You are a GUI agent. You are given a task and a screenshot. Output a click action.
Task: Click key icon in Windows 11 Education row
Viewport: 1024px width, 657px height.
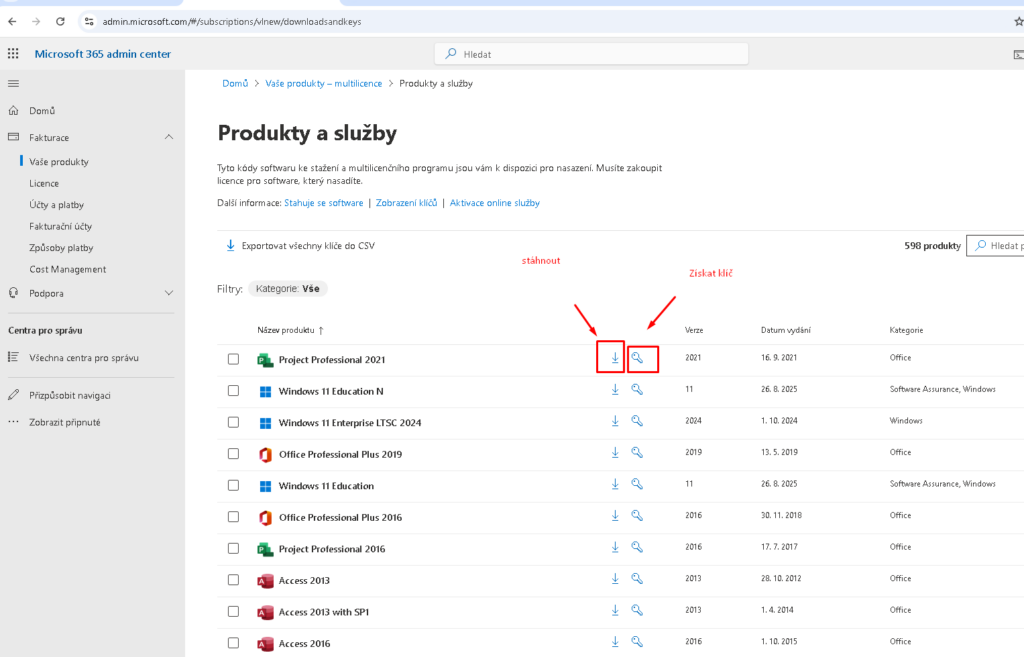pos(637,484)
